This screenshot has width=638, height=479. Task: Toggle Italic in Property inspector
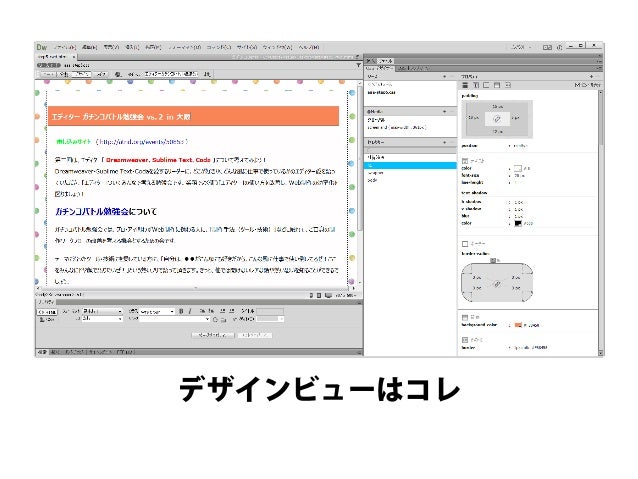pos(190,311)
